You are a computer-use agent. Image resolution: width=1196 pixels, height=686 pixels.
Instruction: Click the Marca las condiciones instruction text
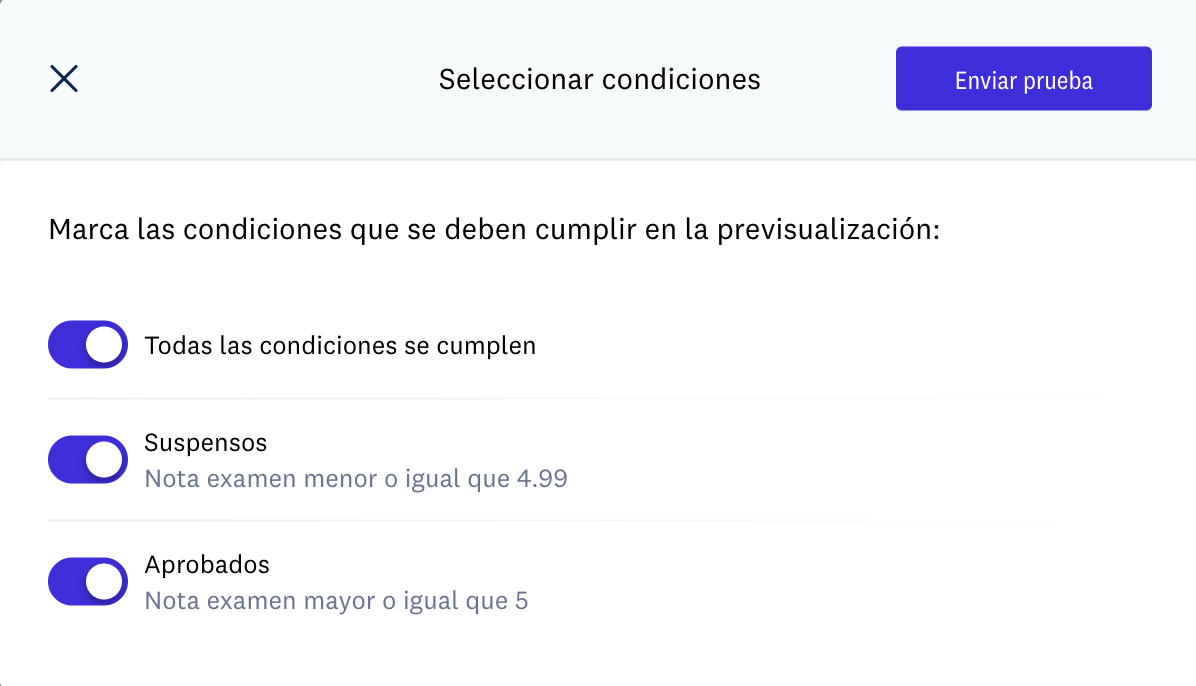pos(494,231)
